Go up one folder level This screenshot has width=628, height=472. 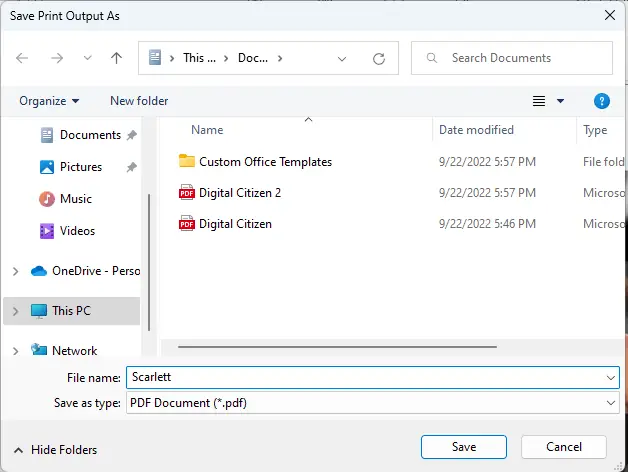click(116, 58)
